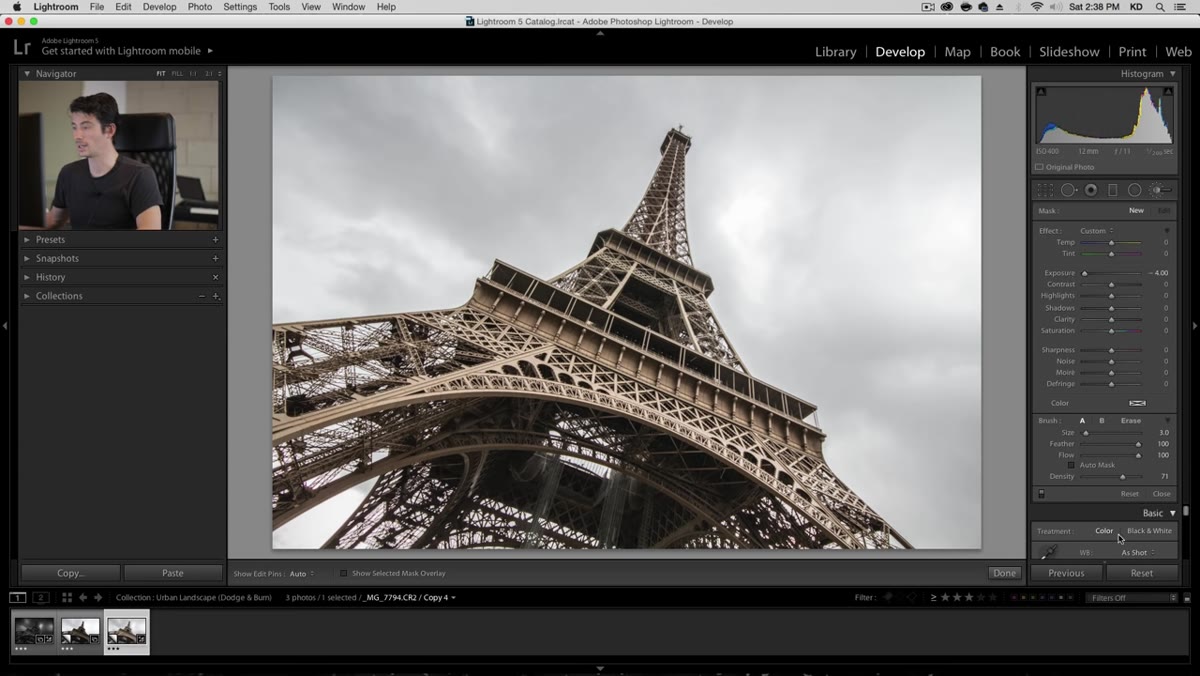Image resolution: width=1200 pixels, height=676 pixels.
Task: Click the Previous button
Action: 1066,573
